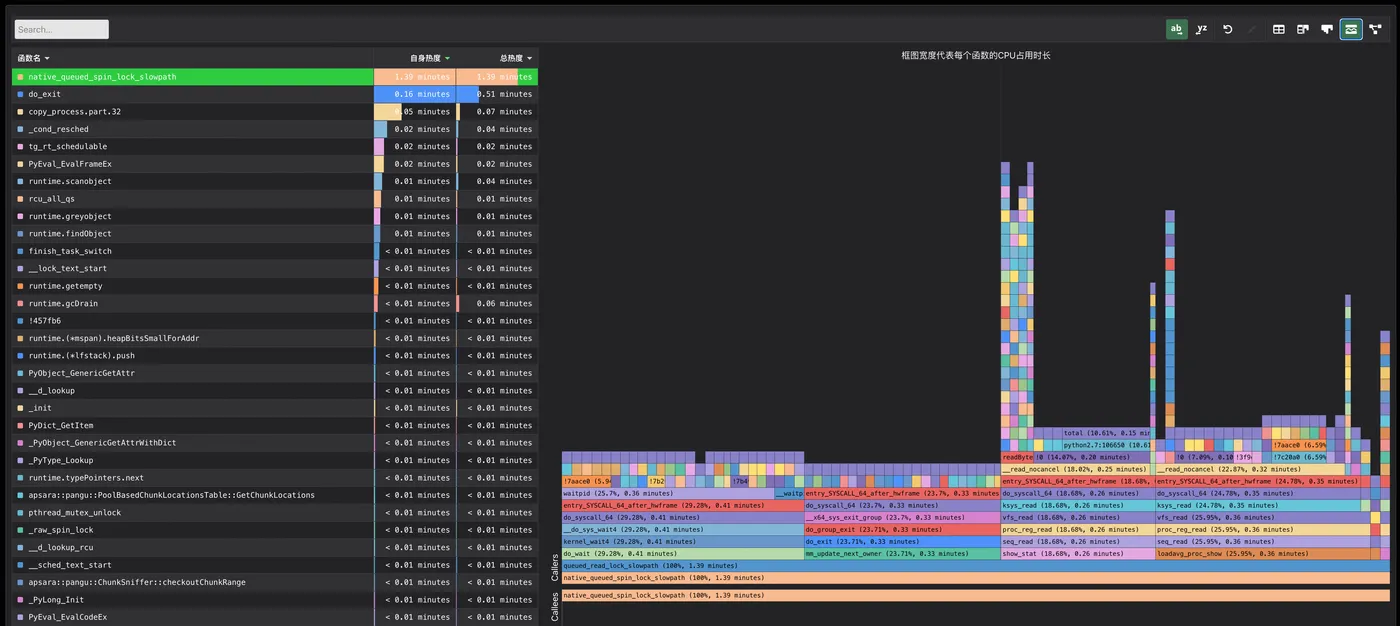The width and height of the screenshot is (1400, 626).
Task: Select the !457fb6 row
Action: click(x=275, y=321)
